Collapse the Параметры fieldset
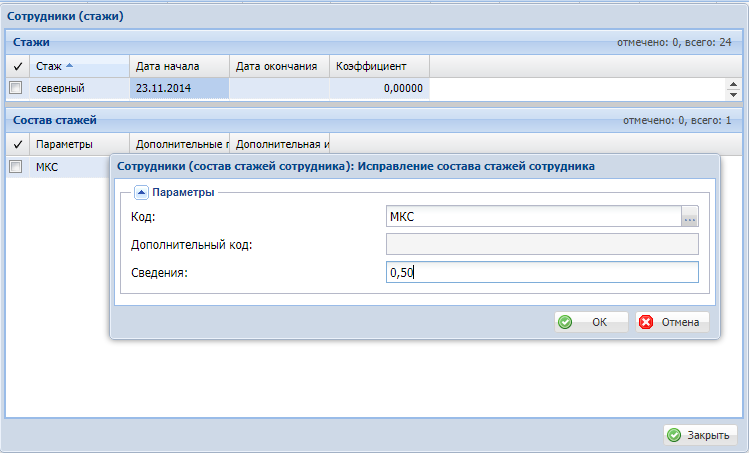Viewport: 749px width, 453px height. click(x=141, y=192)
